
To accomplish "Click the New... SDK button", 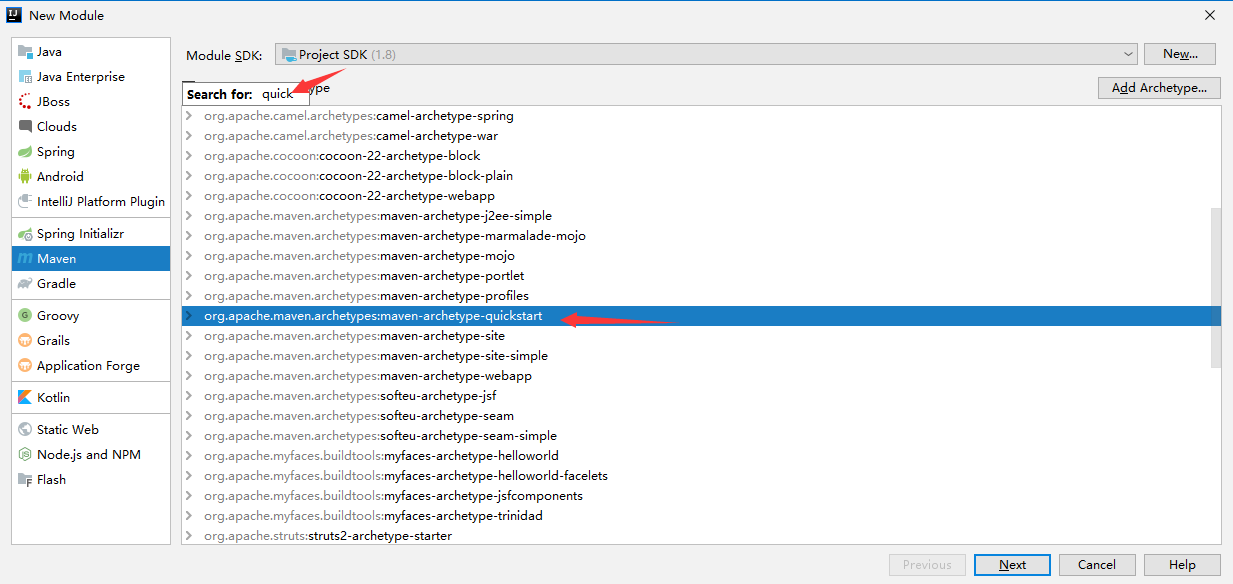I will click(1180, 54).
